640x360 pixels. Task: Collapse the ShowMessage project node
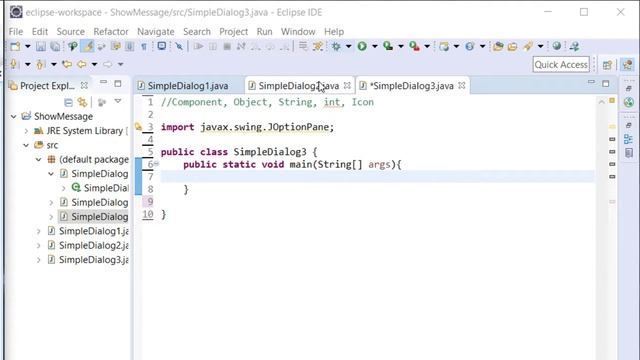(13, 116)
